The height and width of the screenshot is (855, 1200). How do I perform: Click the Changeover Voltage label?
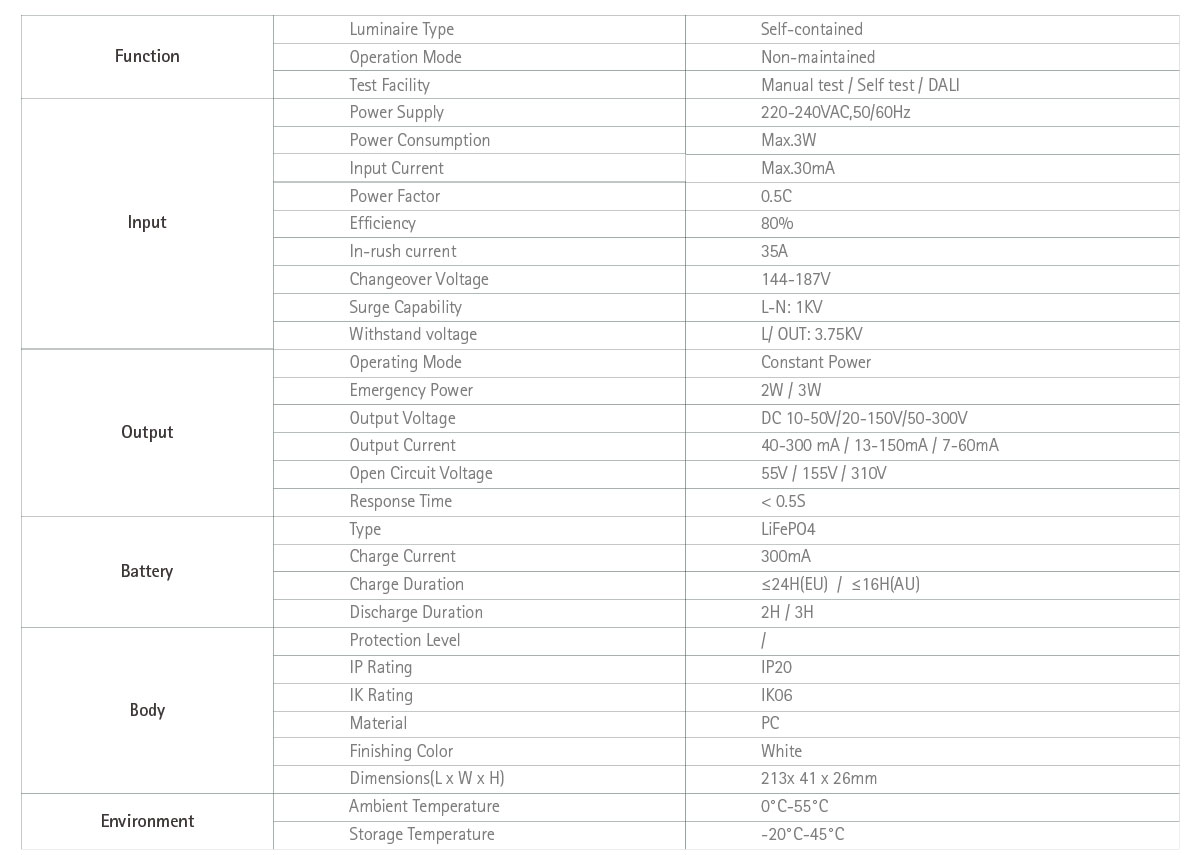pyautogui.click(x=418, y=279)
